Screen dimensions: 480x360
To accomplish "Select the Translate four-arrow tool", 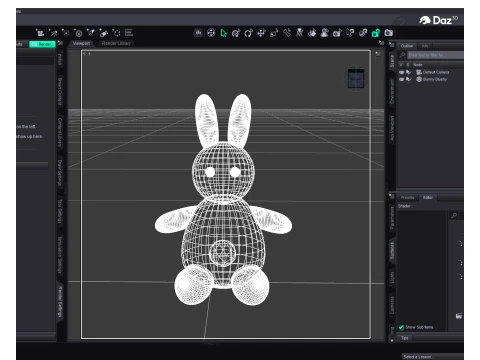I will (x=261, y=33).
